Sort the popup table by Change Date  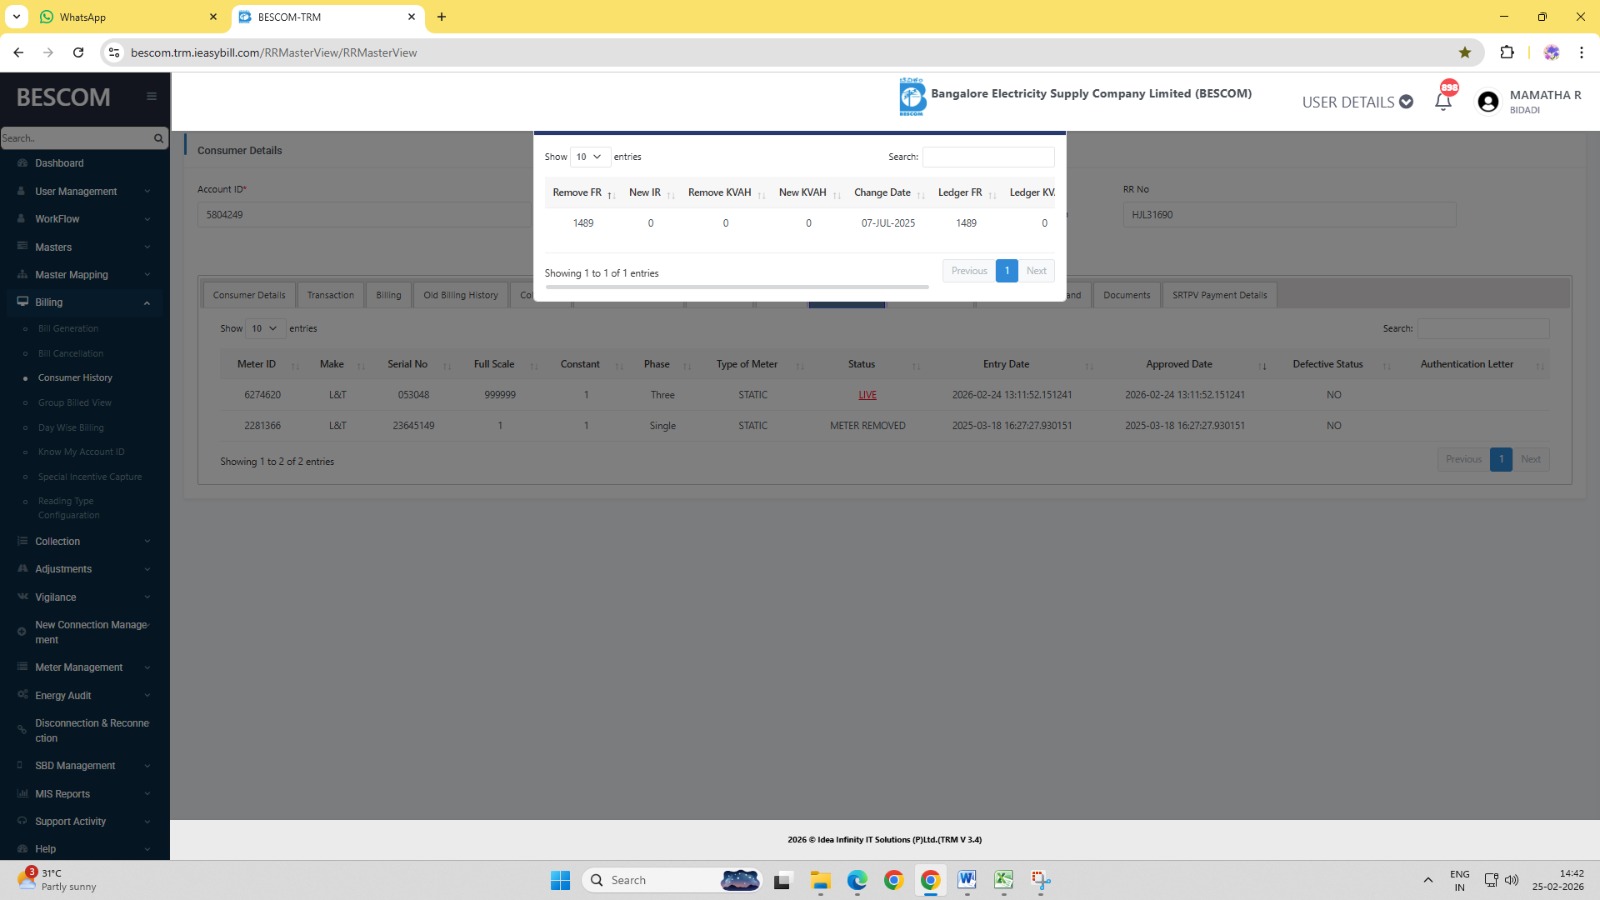click(883, 193)
